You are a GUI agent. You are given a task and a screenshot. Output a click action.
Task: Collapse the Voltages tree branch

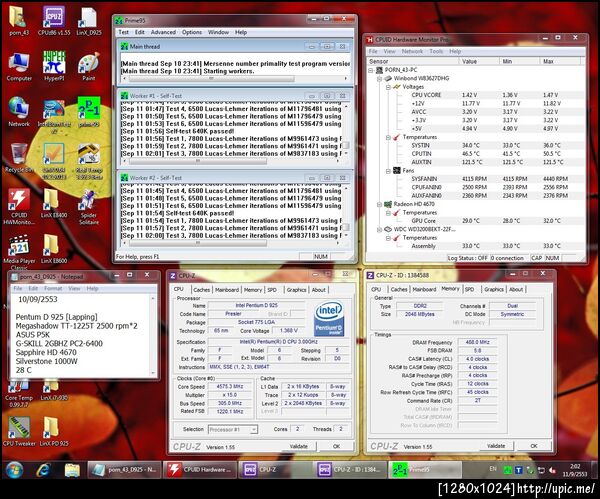click(388, 87)
